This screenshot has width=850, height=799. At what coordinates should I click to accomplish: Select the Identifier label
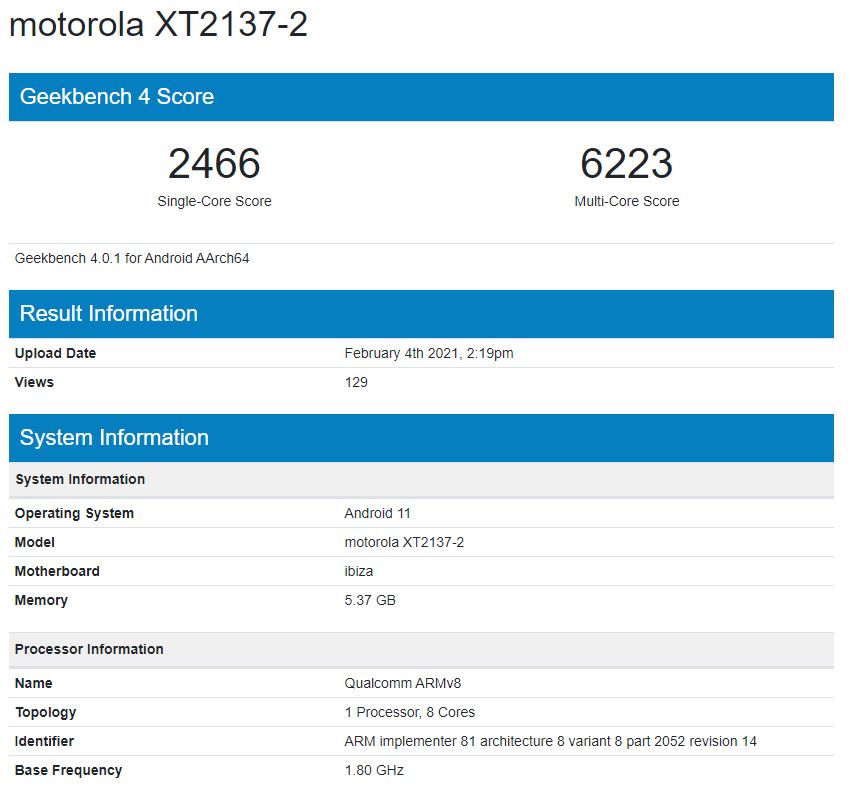[x=44, y=741]
